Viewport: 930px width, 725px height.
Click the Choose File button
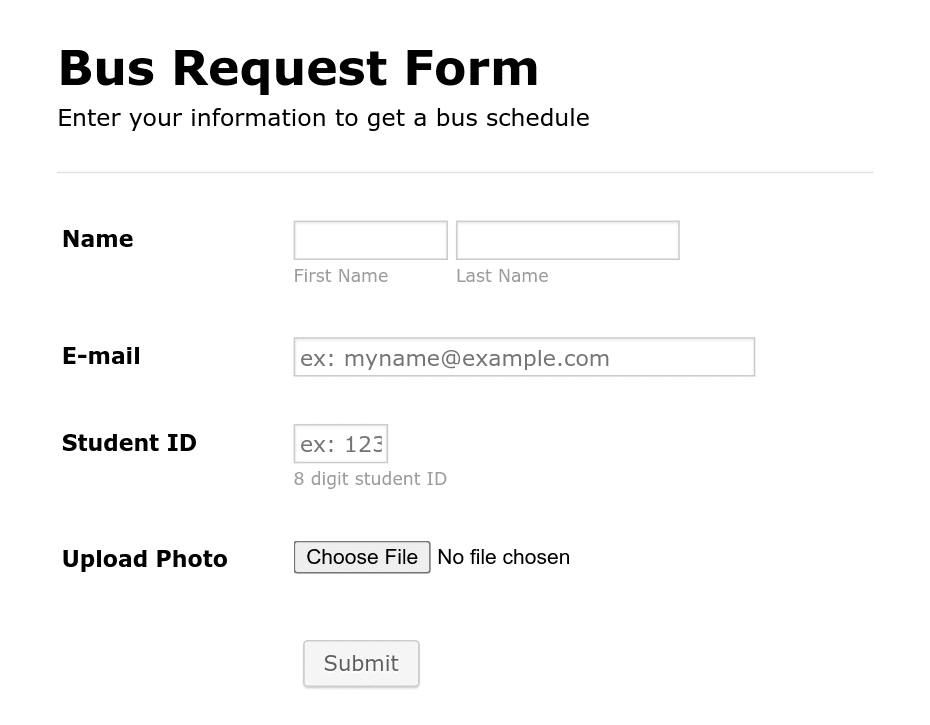pyautogui.click(x=361, y=557)
